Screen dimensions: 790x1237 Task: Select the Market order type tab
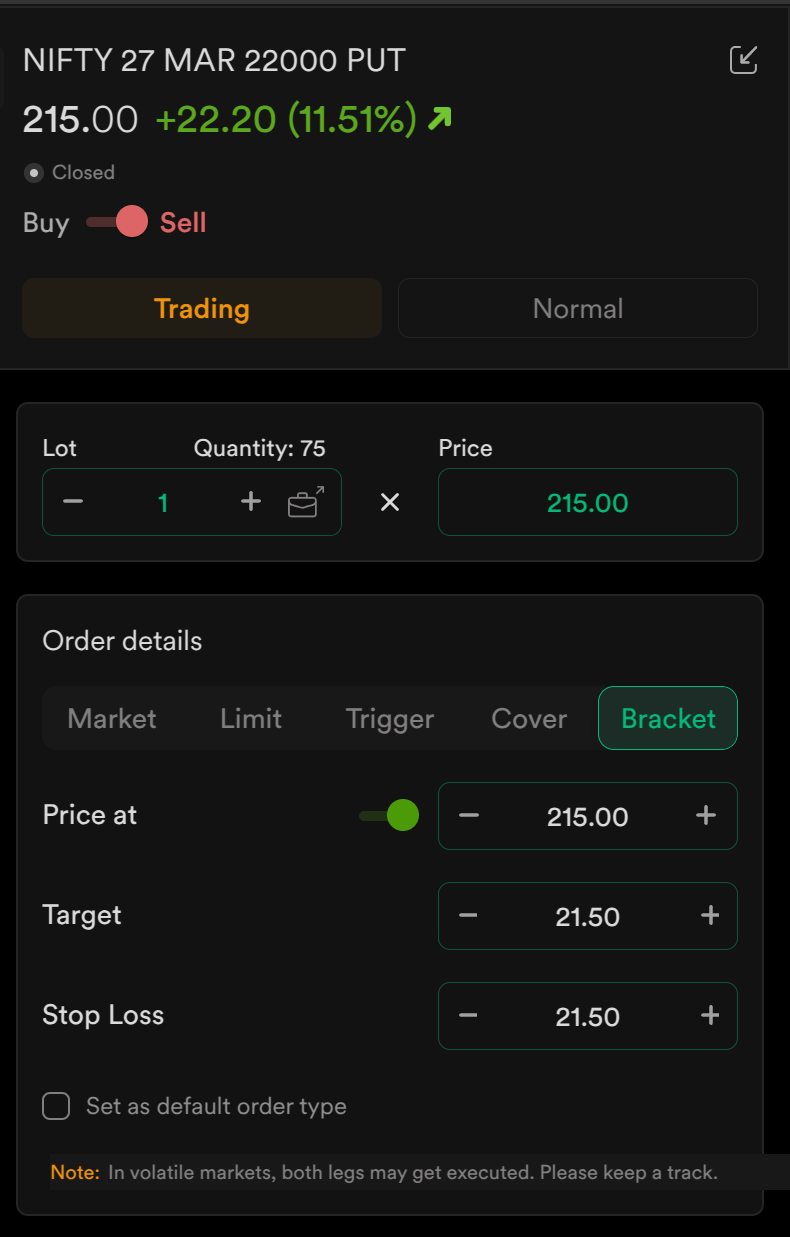[112, 718]
